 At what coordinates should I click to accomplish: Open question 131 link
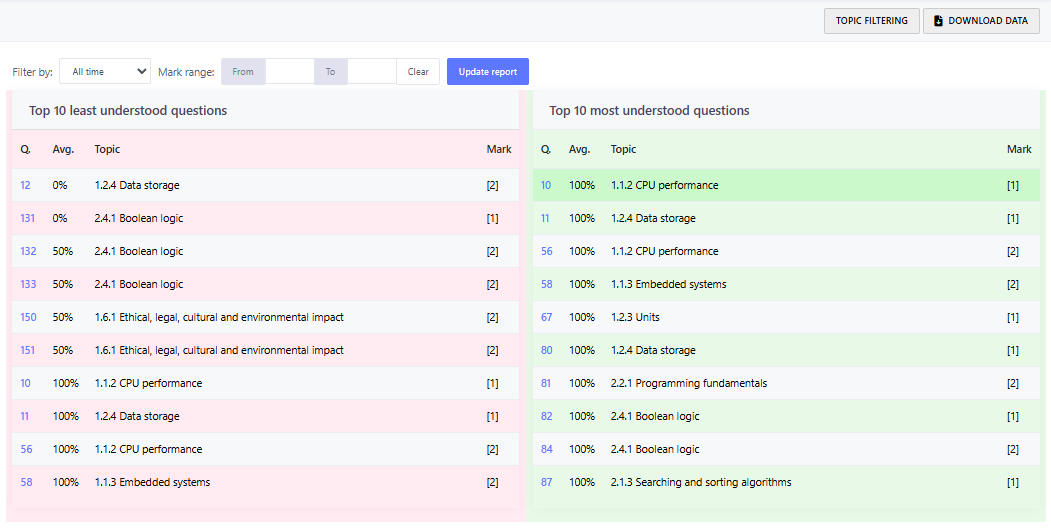(x=28, y=218)
